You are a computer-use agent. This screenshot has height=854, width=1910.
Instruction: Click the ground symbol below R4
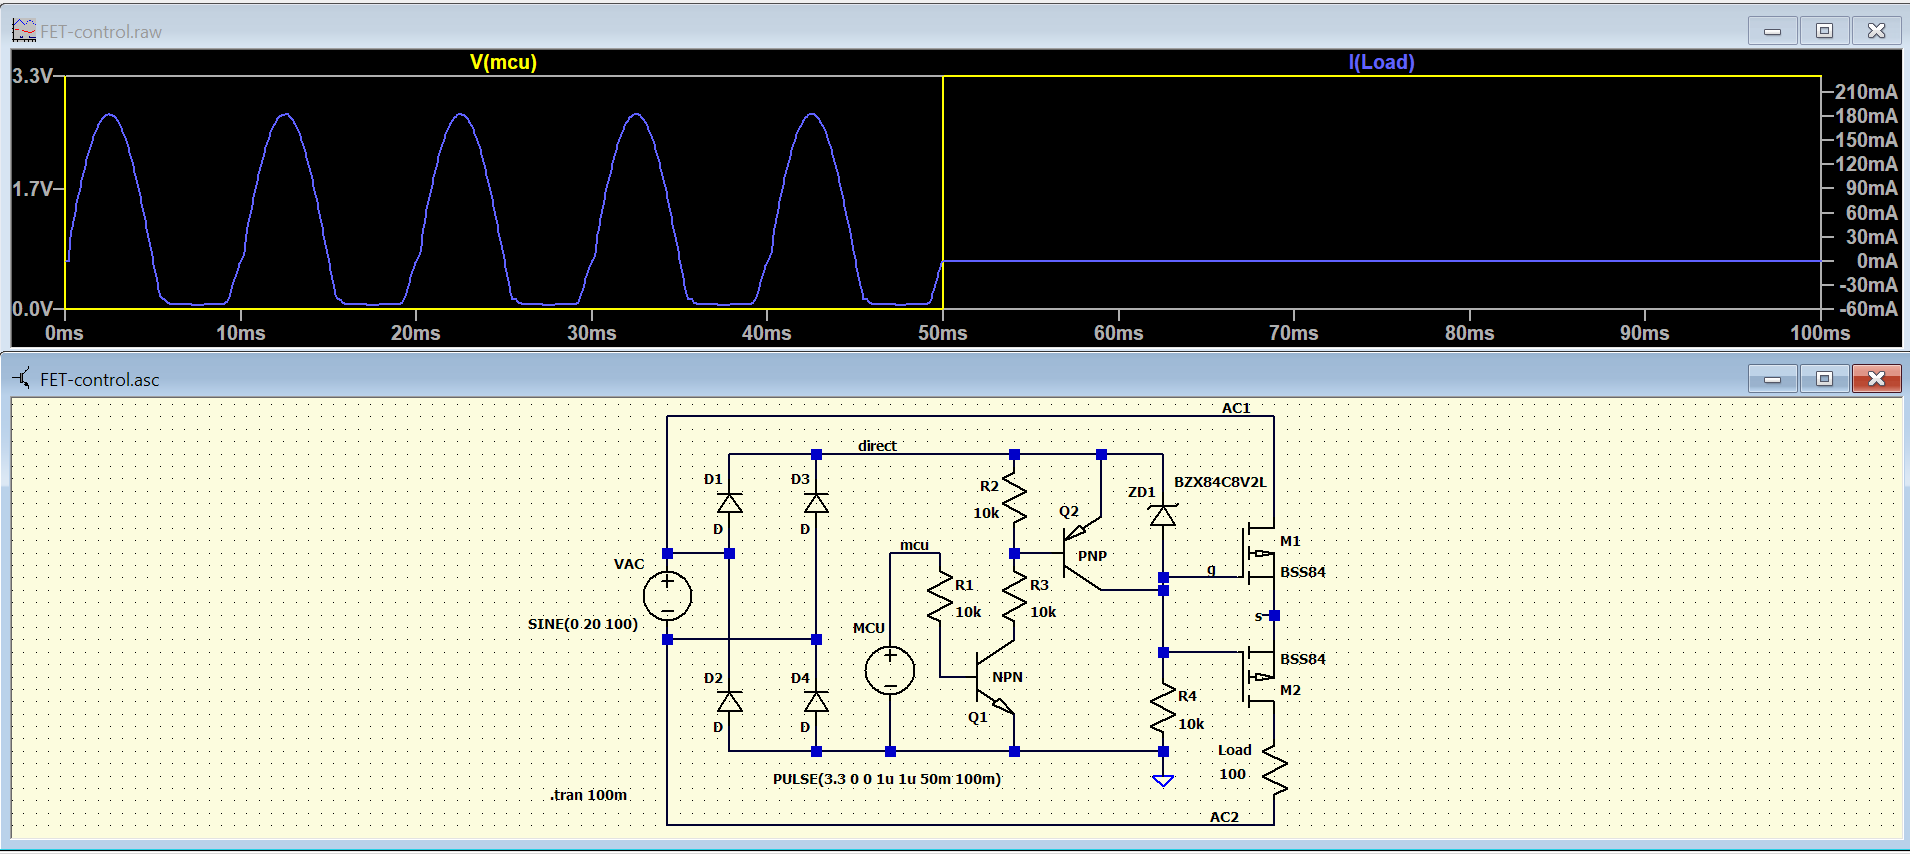[1163, 780]
